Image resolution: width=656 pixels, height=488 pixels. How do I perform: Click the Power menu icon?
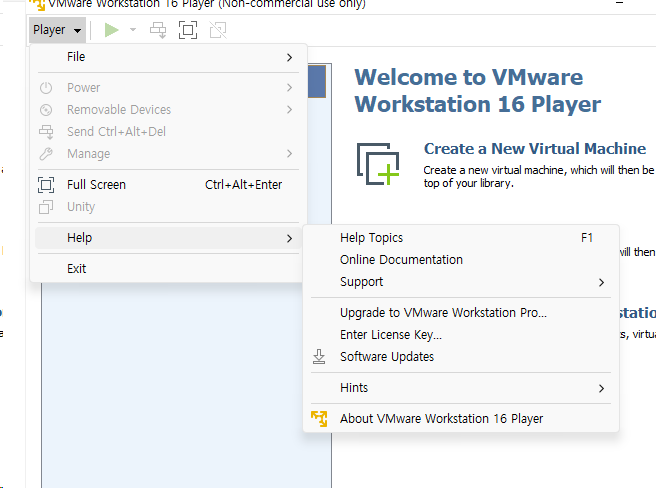(x=46, y=87)
